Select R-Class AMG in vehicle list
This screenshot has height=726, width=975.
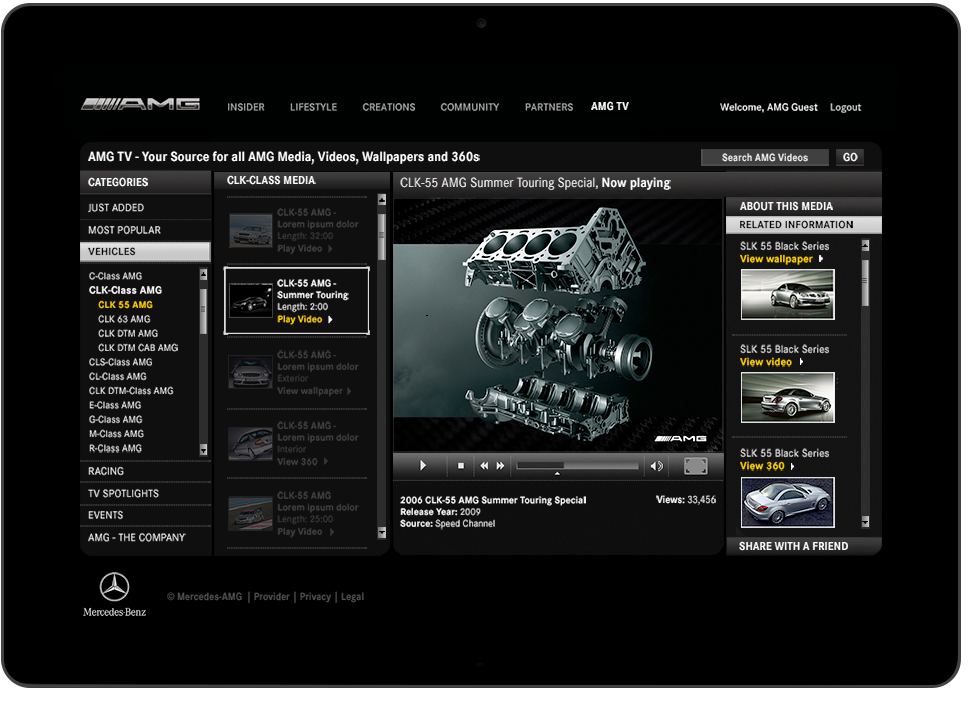115,448
